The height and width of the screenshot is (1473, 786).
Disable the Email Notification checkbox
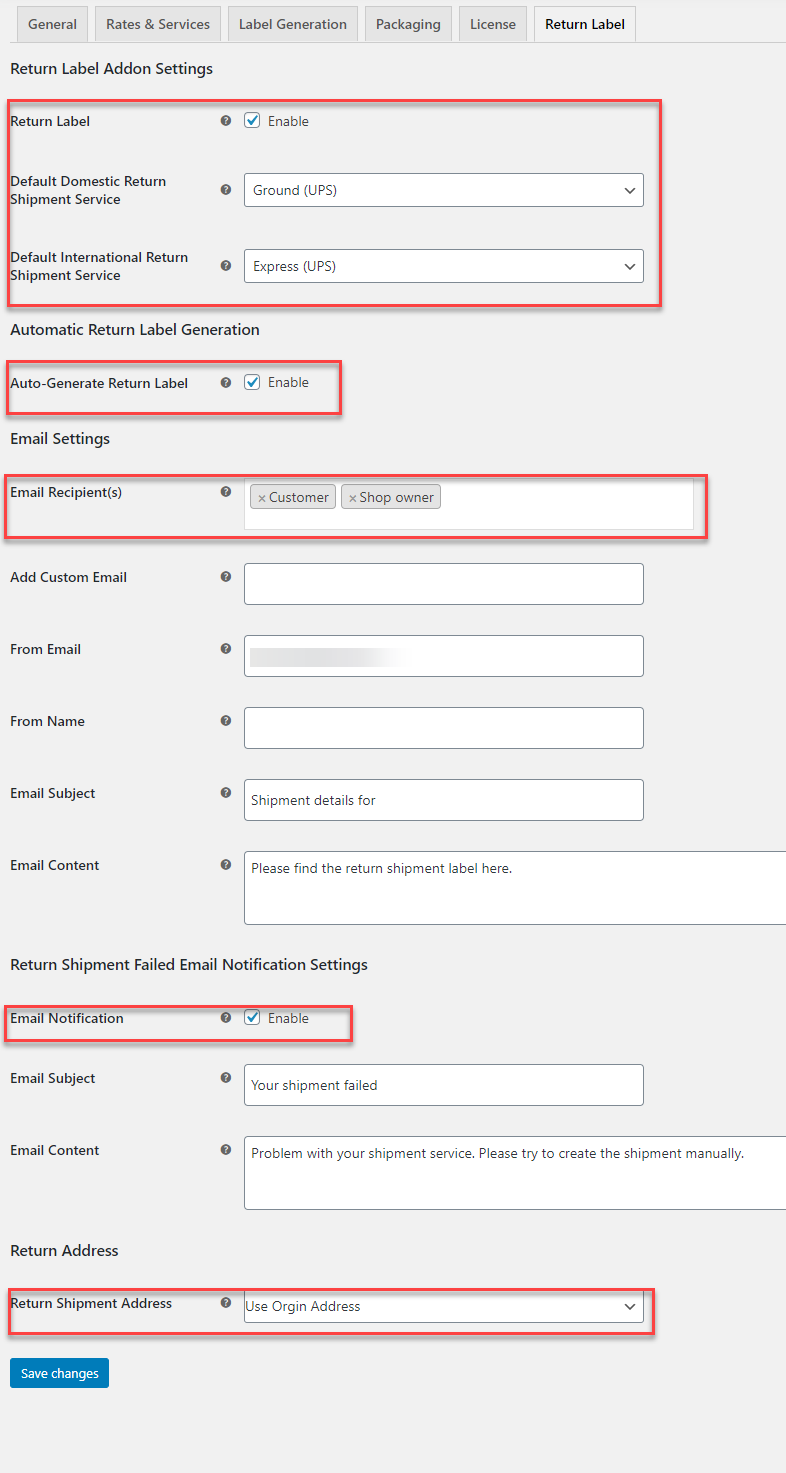pyautogui.click(x=253, y=1018)
